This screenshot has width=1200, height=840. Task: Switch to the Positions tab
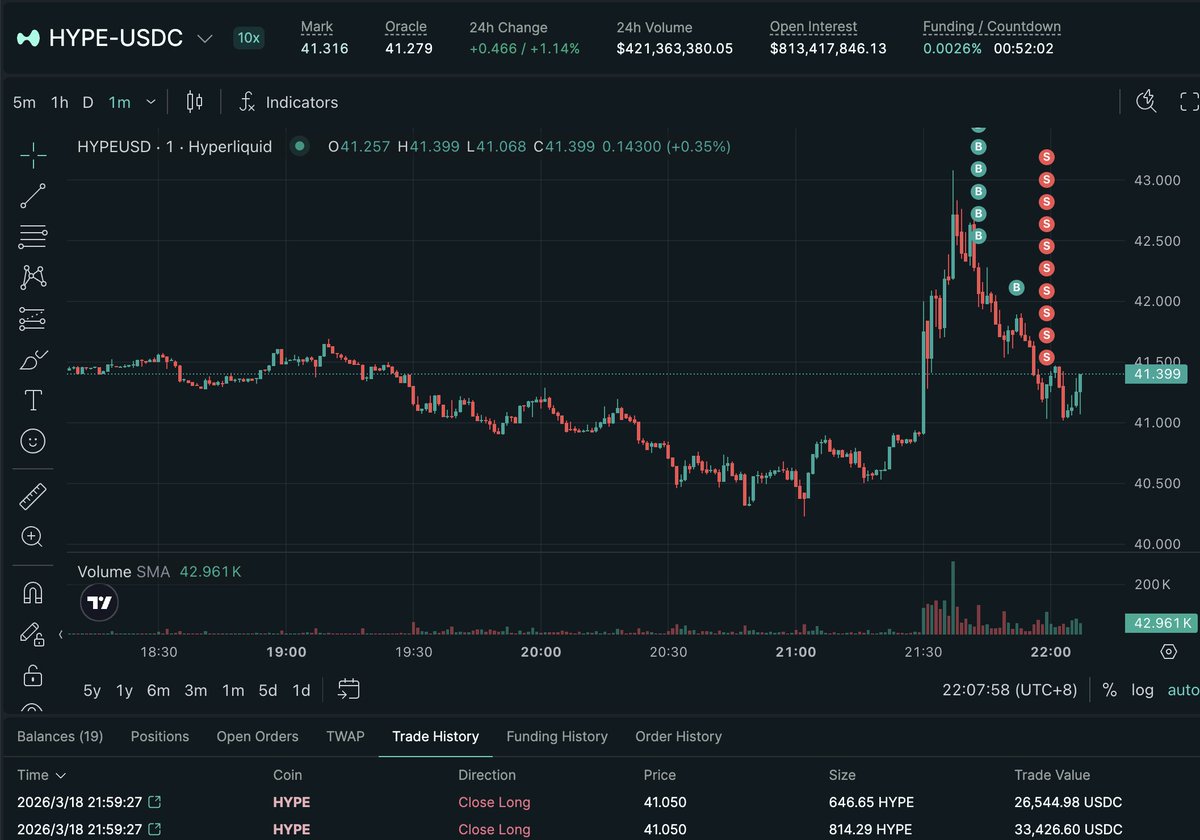pos(160,736)
